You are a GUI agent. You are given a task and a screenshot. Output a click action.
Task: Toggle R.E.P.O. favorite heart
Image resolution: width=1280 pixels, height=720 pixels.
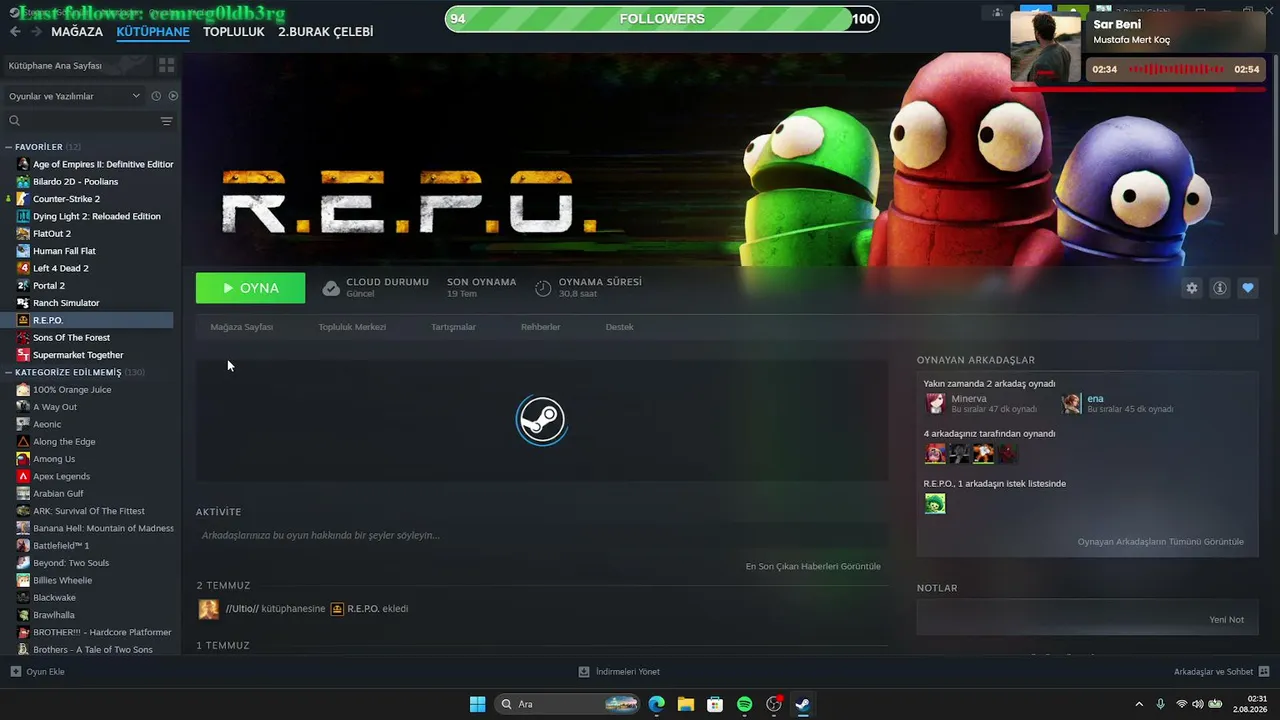click(1248, 288)
